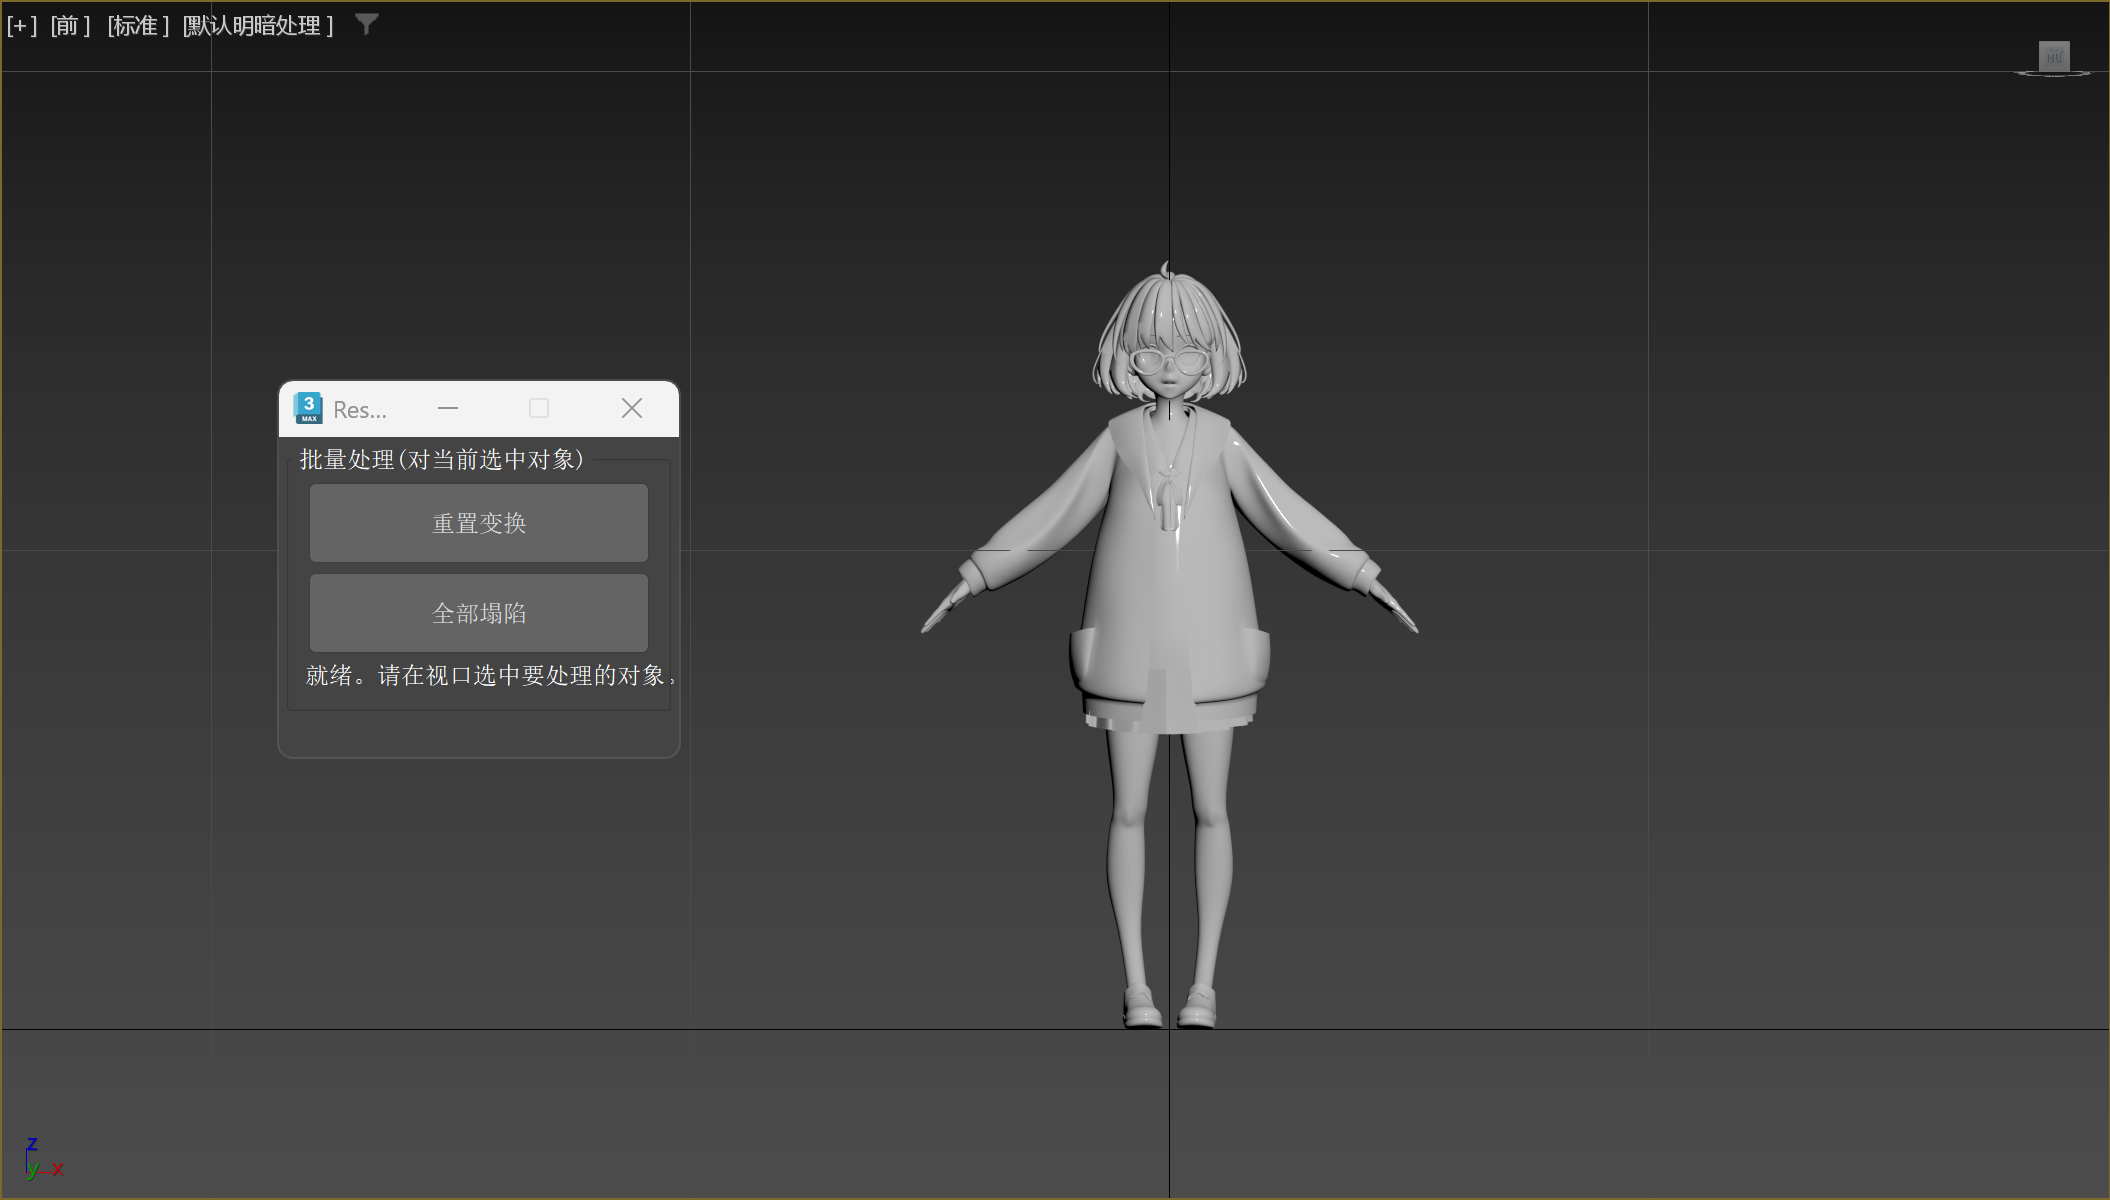The width and height of the screenshot is (2110, 1200).
Task: Open the [默认明暗处理] shading menu
Action: tap(258, 25)
